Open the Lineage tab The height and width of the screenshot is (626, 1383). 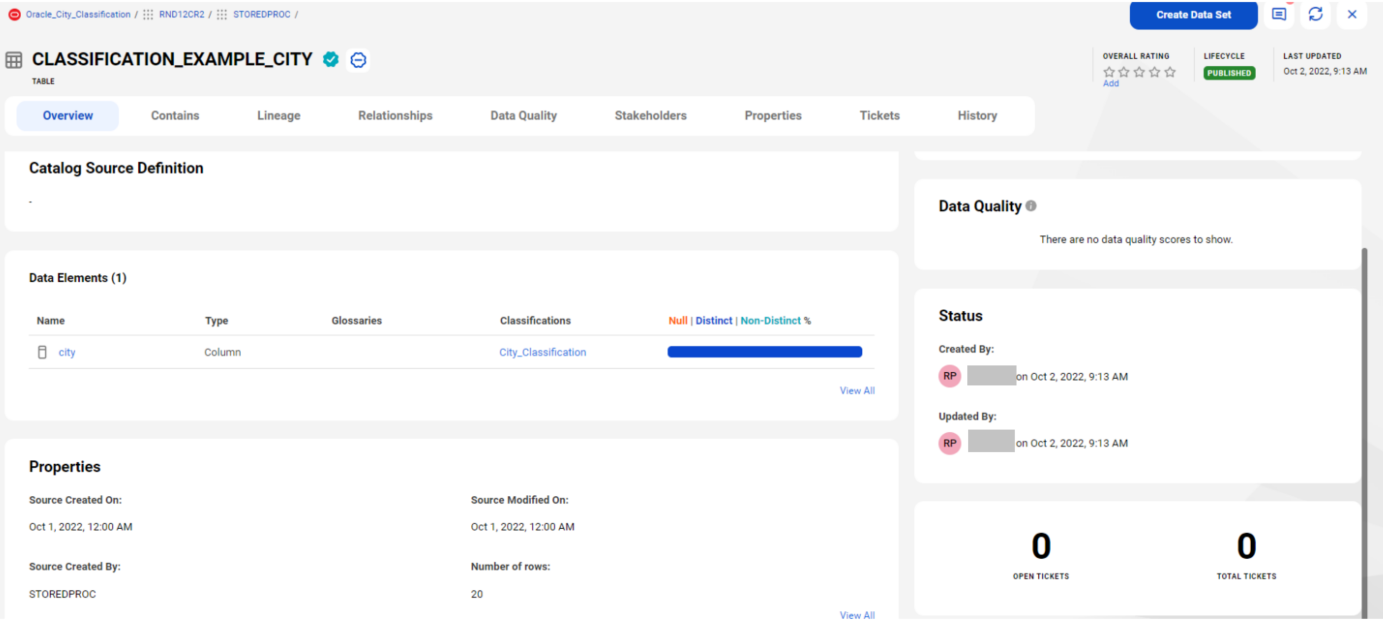279,116
